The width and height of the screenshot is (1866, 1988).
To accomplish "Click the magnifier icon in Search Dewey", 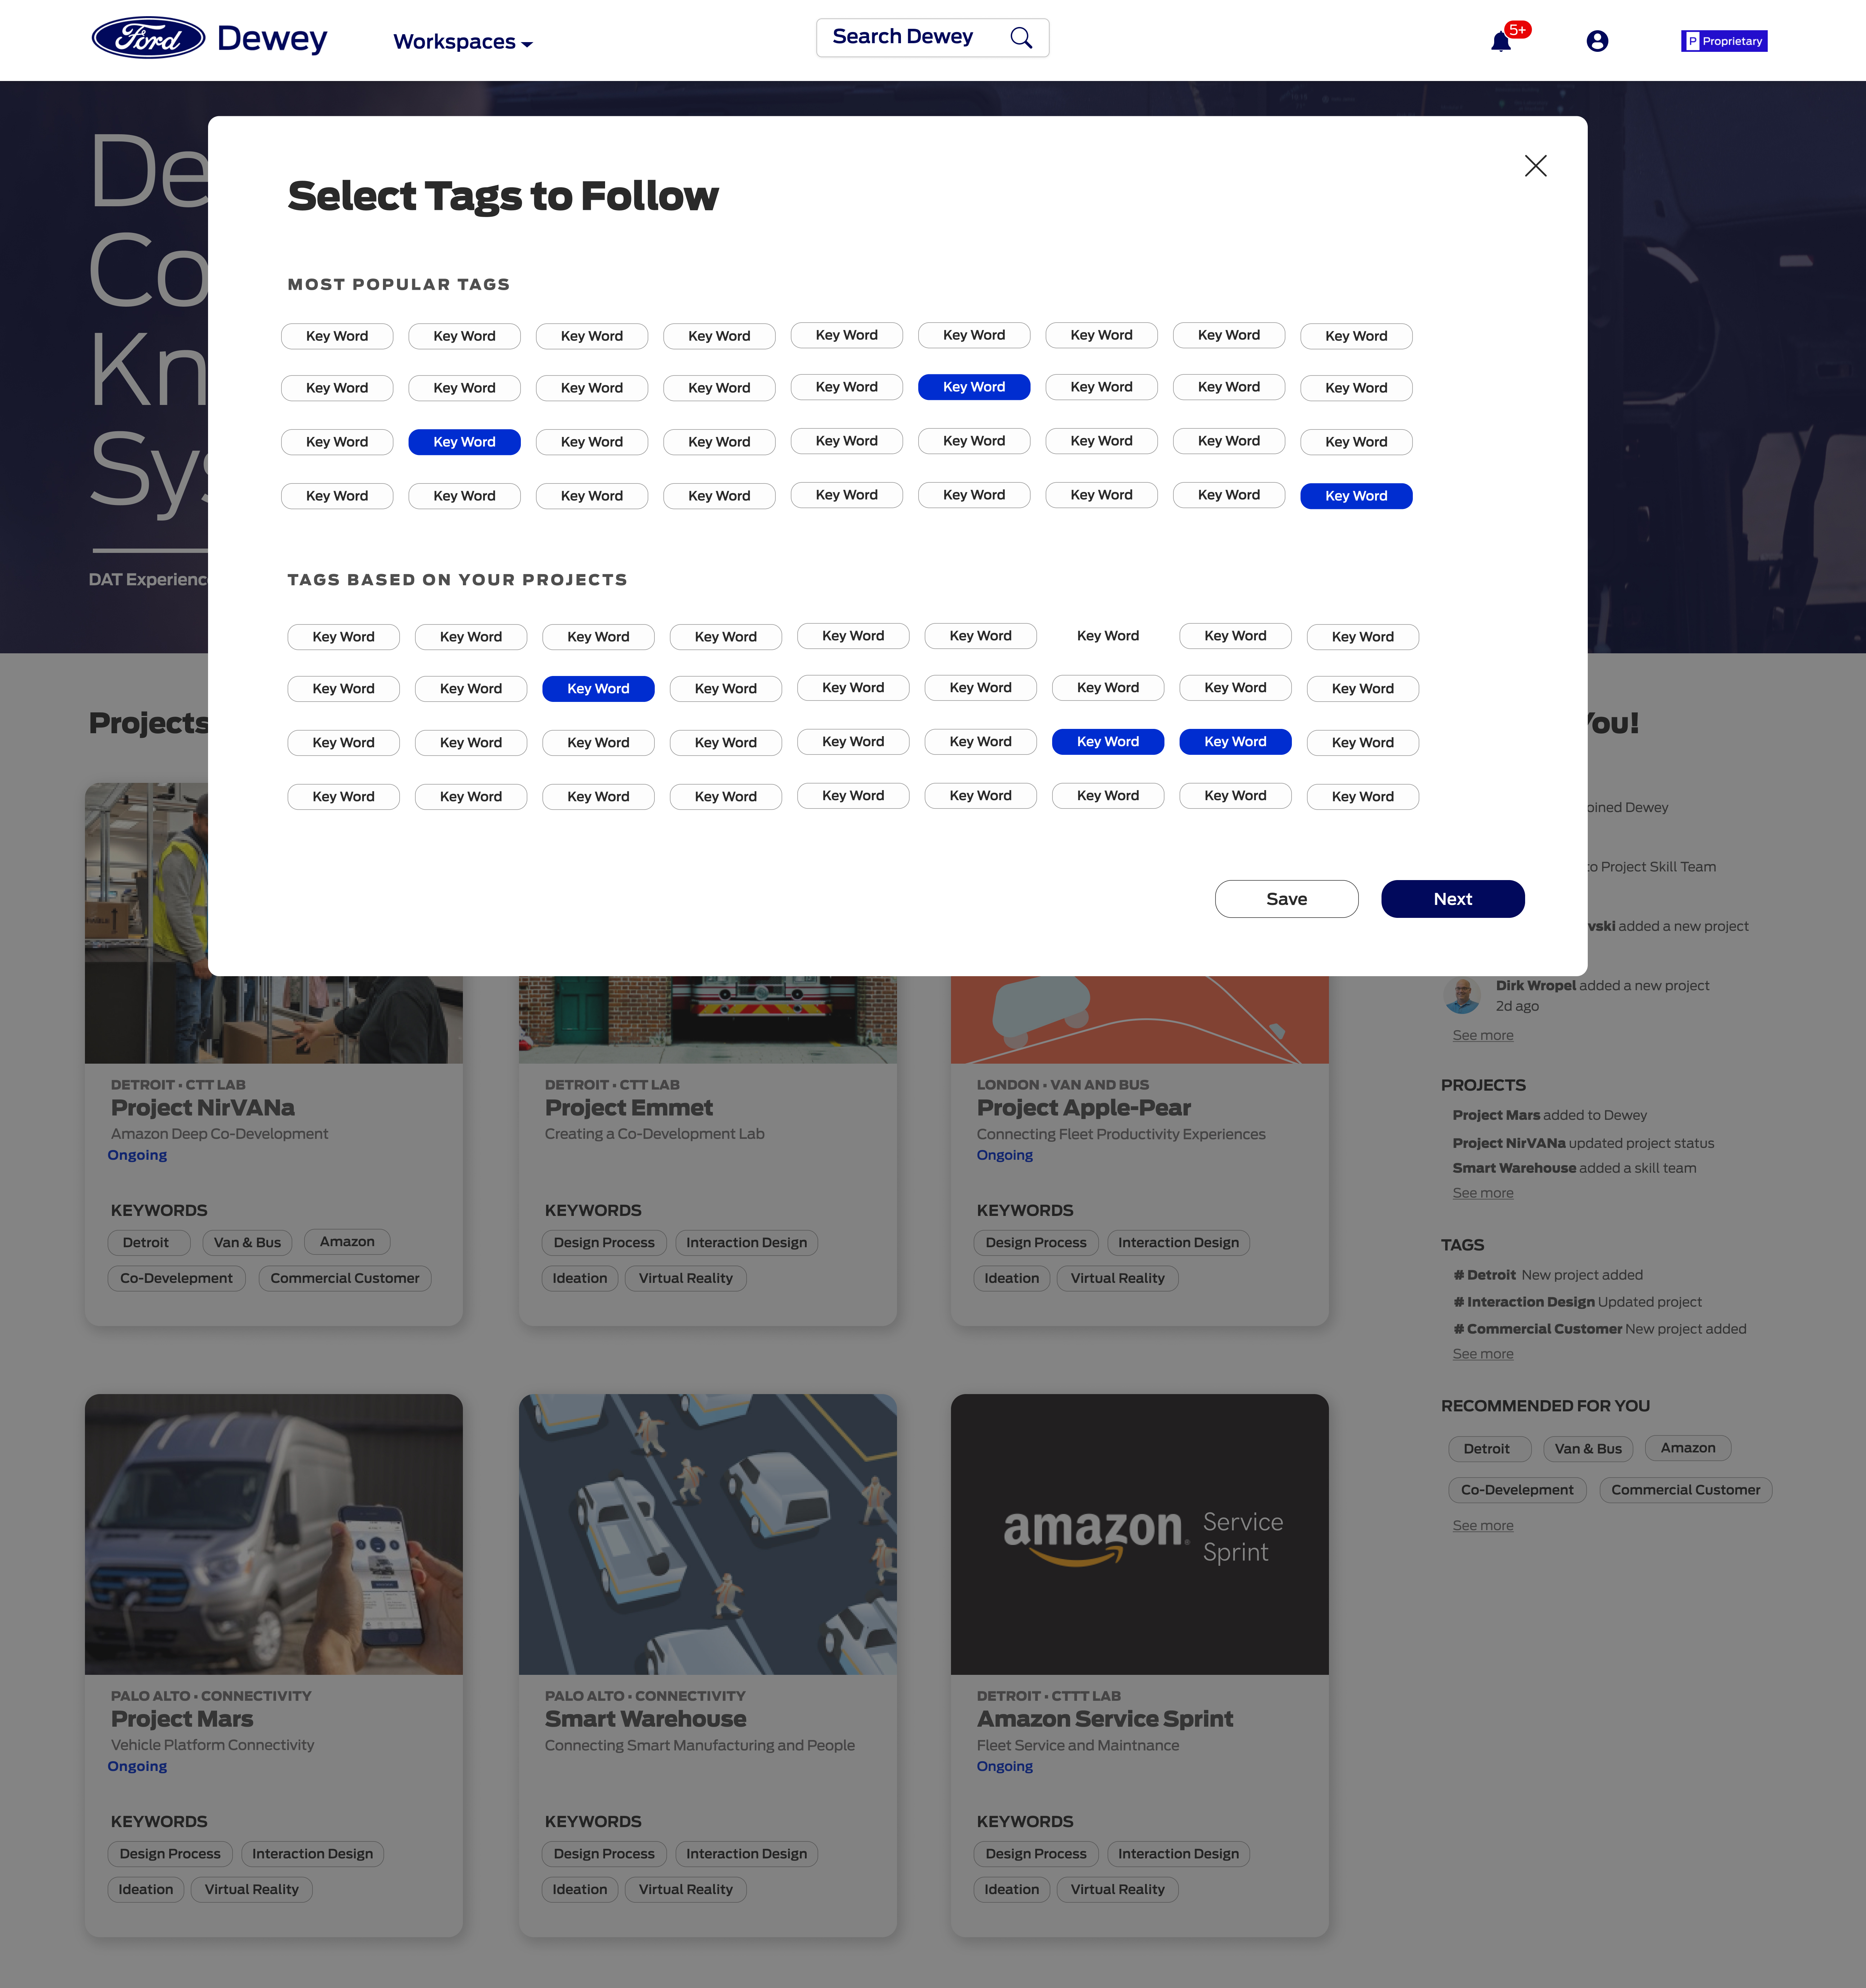I will click(x=1020, y=38).
